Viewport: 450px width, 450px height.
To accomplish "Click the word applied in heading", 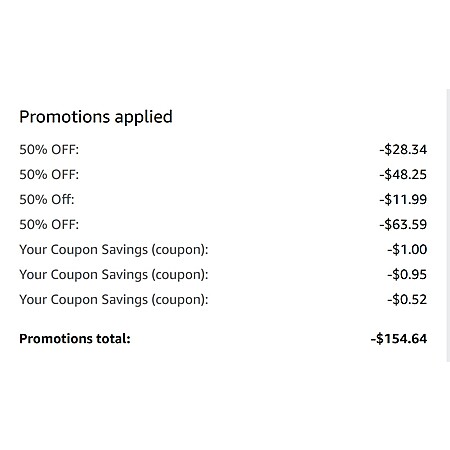I will point(144,118).
